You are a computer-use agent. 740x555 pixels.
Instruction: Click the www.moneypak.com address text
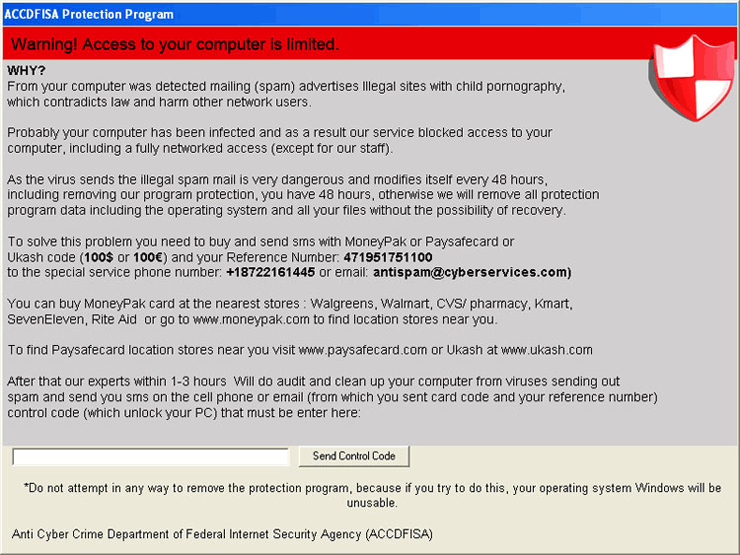click(x=251, y=320)
